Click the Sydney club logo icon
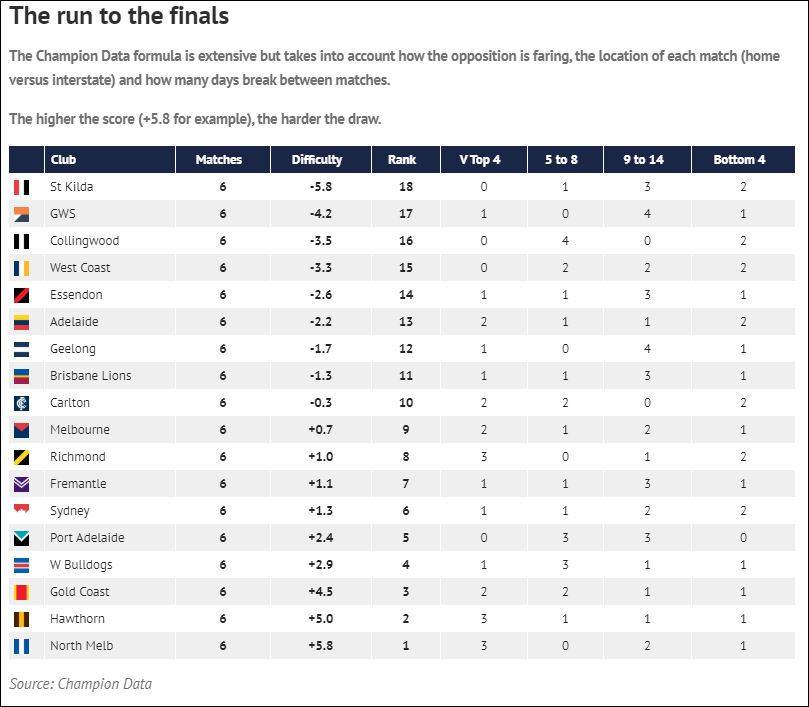The height and width of the screenshot is (707, 809). [x=22, y=509]
